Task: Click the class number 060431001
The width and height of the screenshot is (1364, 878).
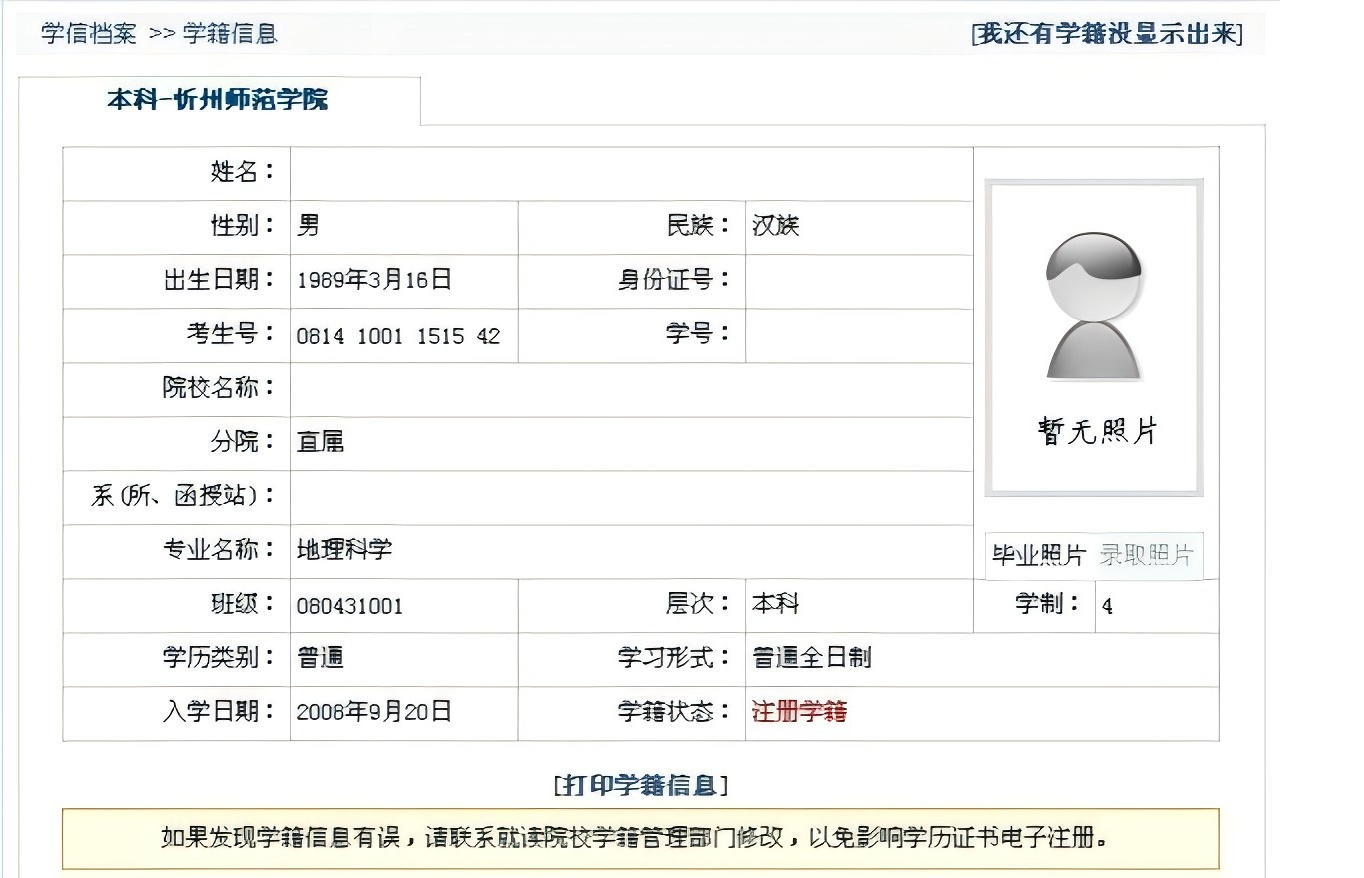Action: [x=350, y=606]
